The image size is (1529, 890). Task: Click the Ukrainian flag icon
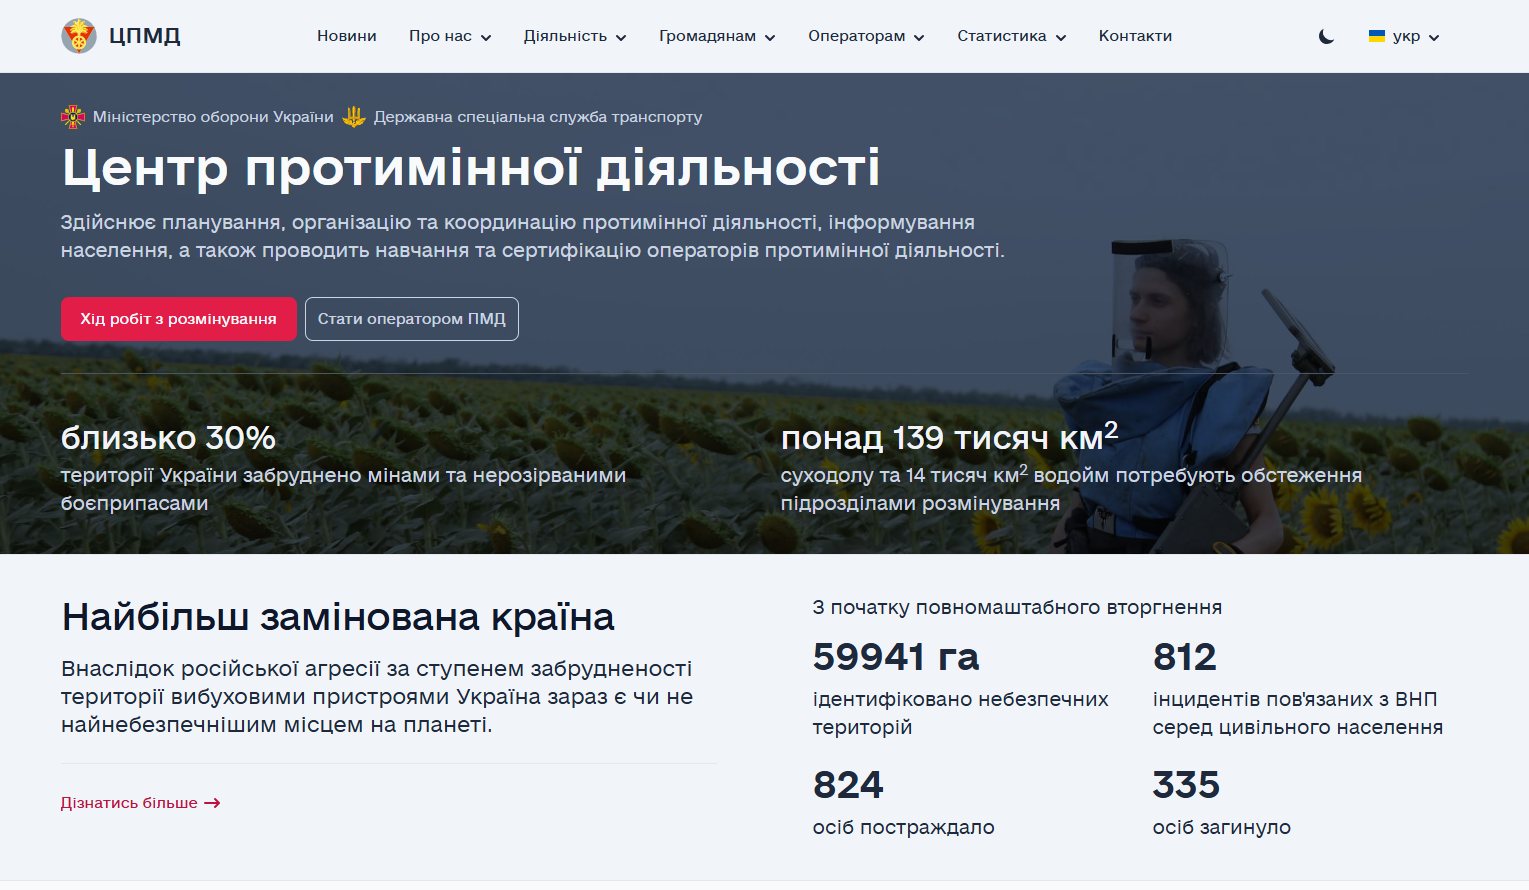point(1376,36)
